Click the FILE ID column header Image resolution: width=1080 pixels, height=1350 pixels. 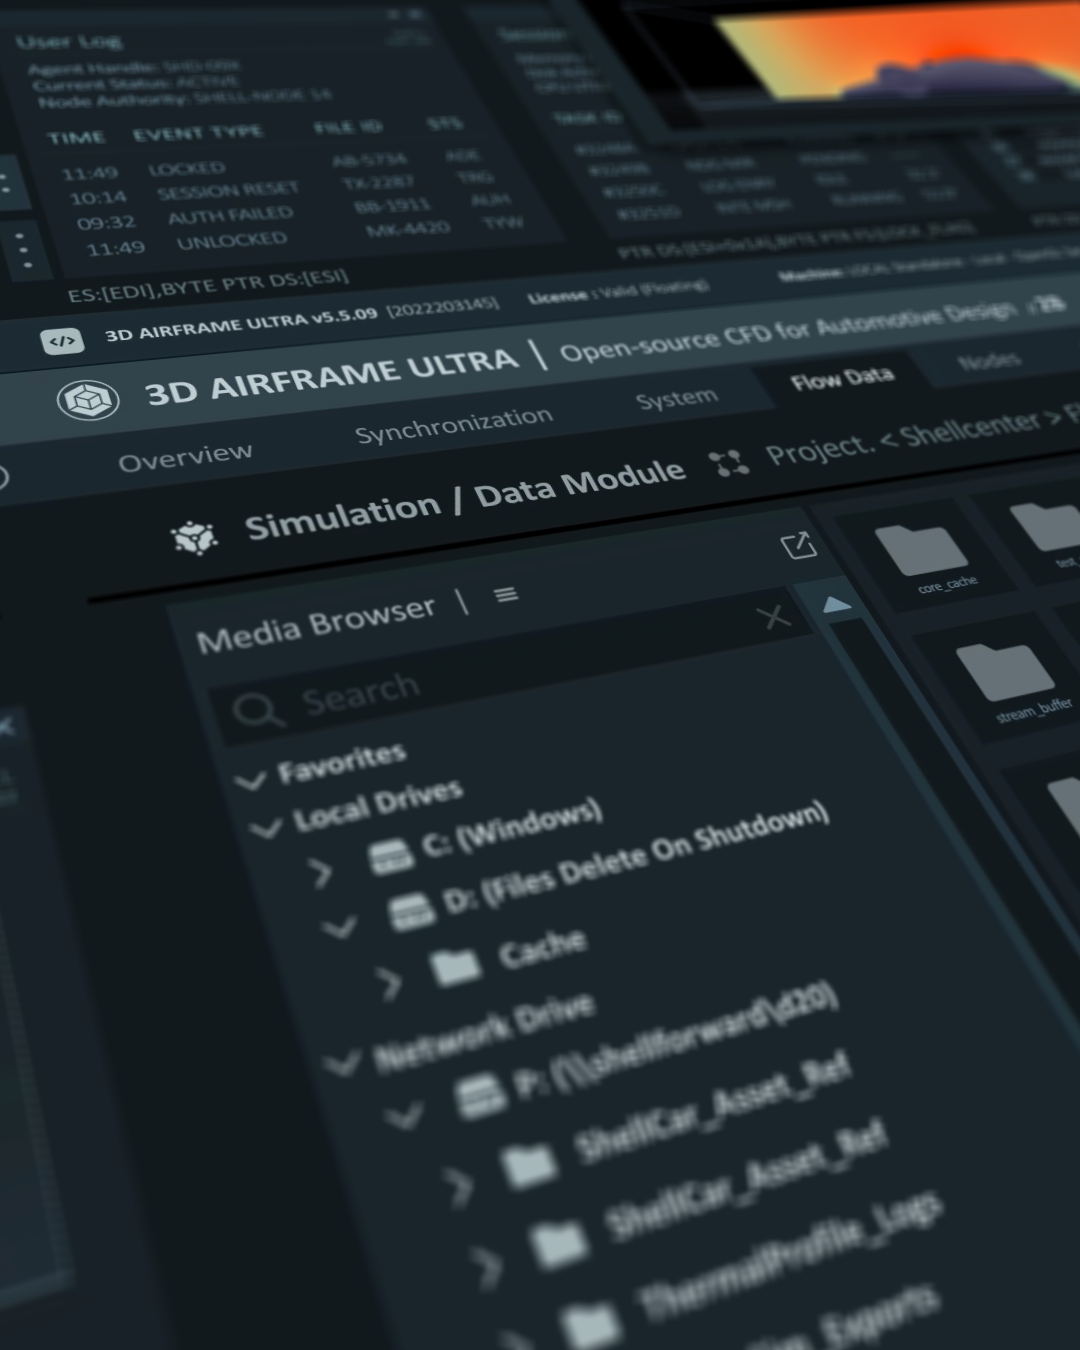tap(347, 127)
